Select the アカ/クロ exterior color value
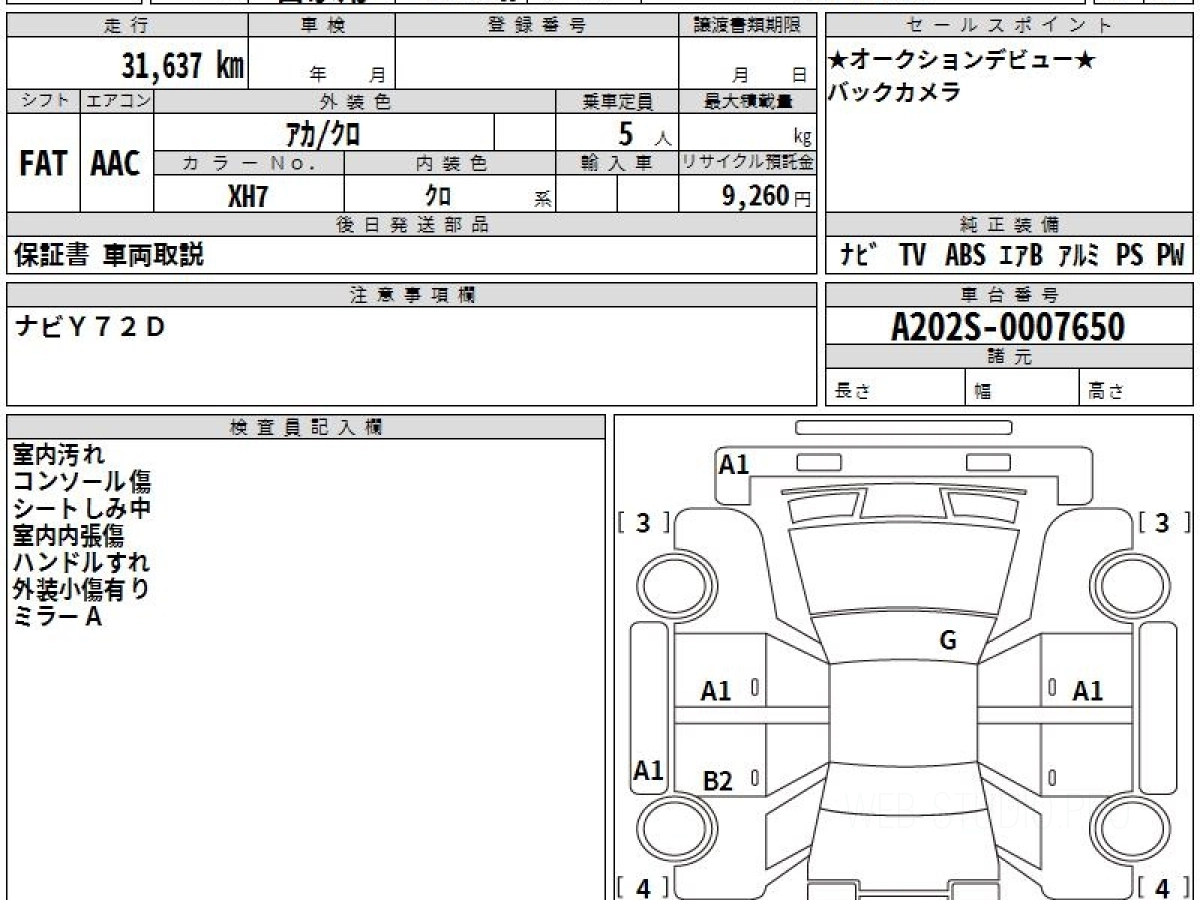1200x900 pixels. [x=323, y=133]
